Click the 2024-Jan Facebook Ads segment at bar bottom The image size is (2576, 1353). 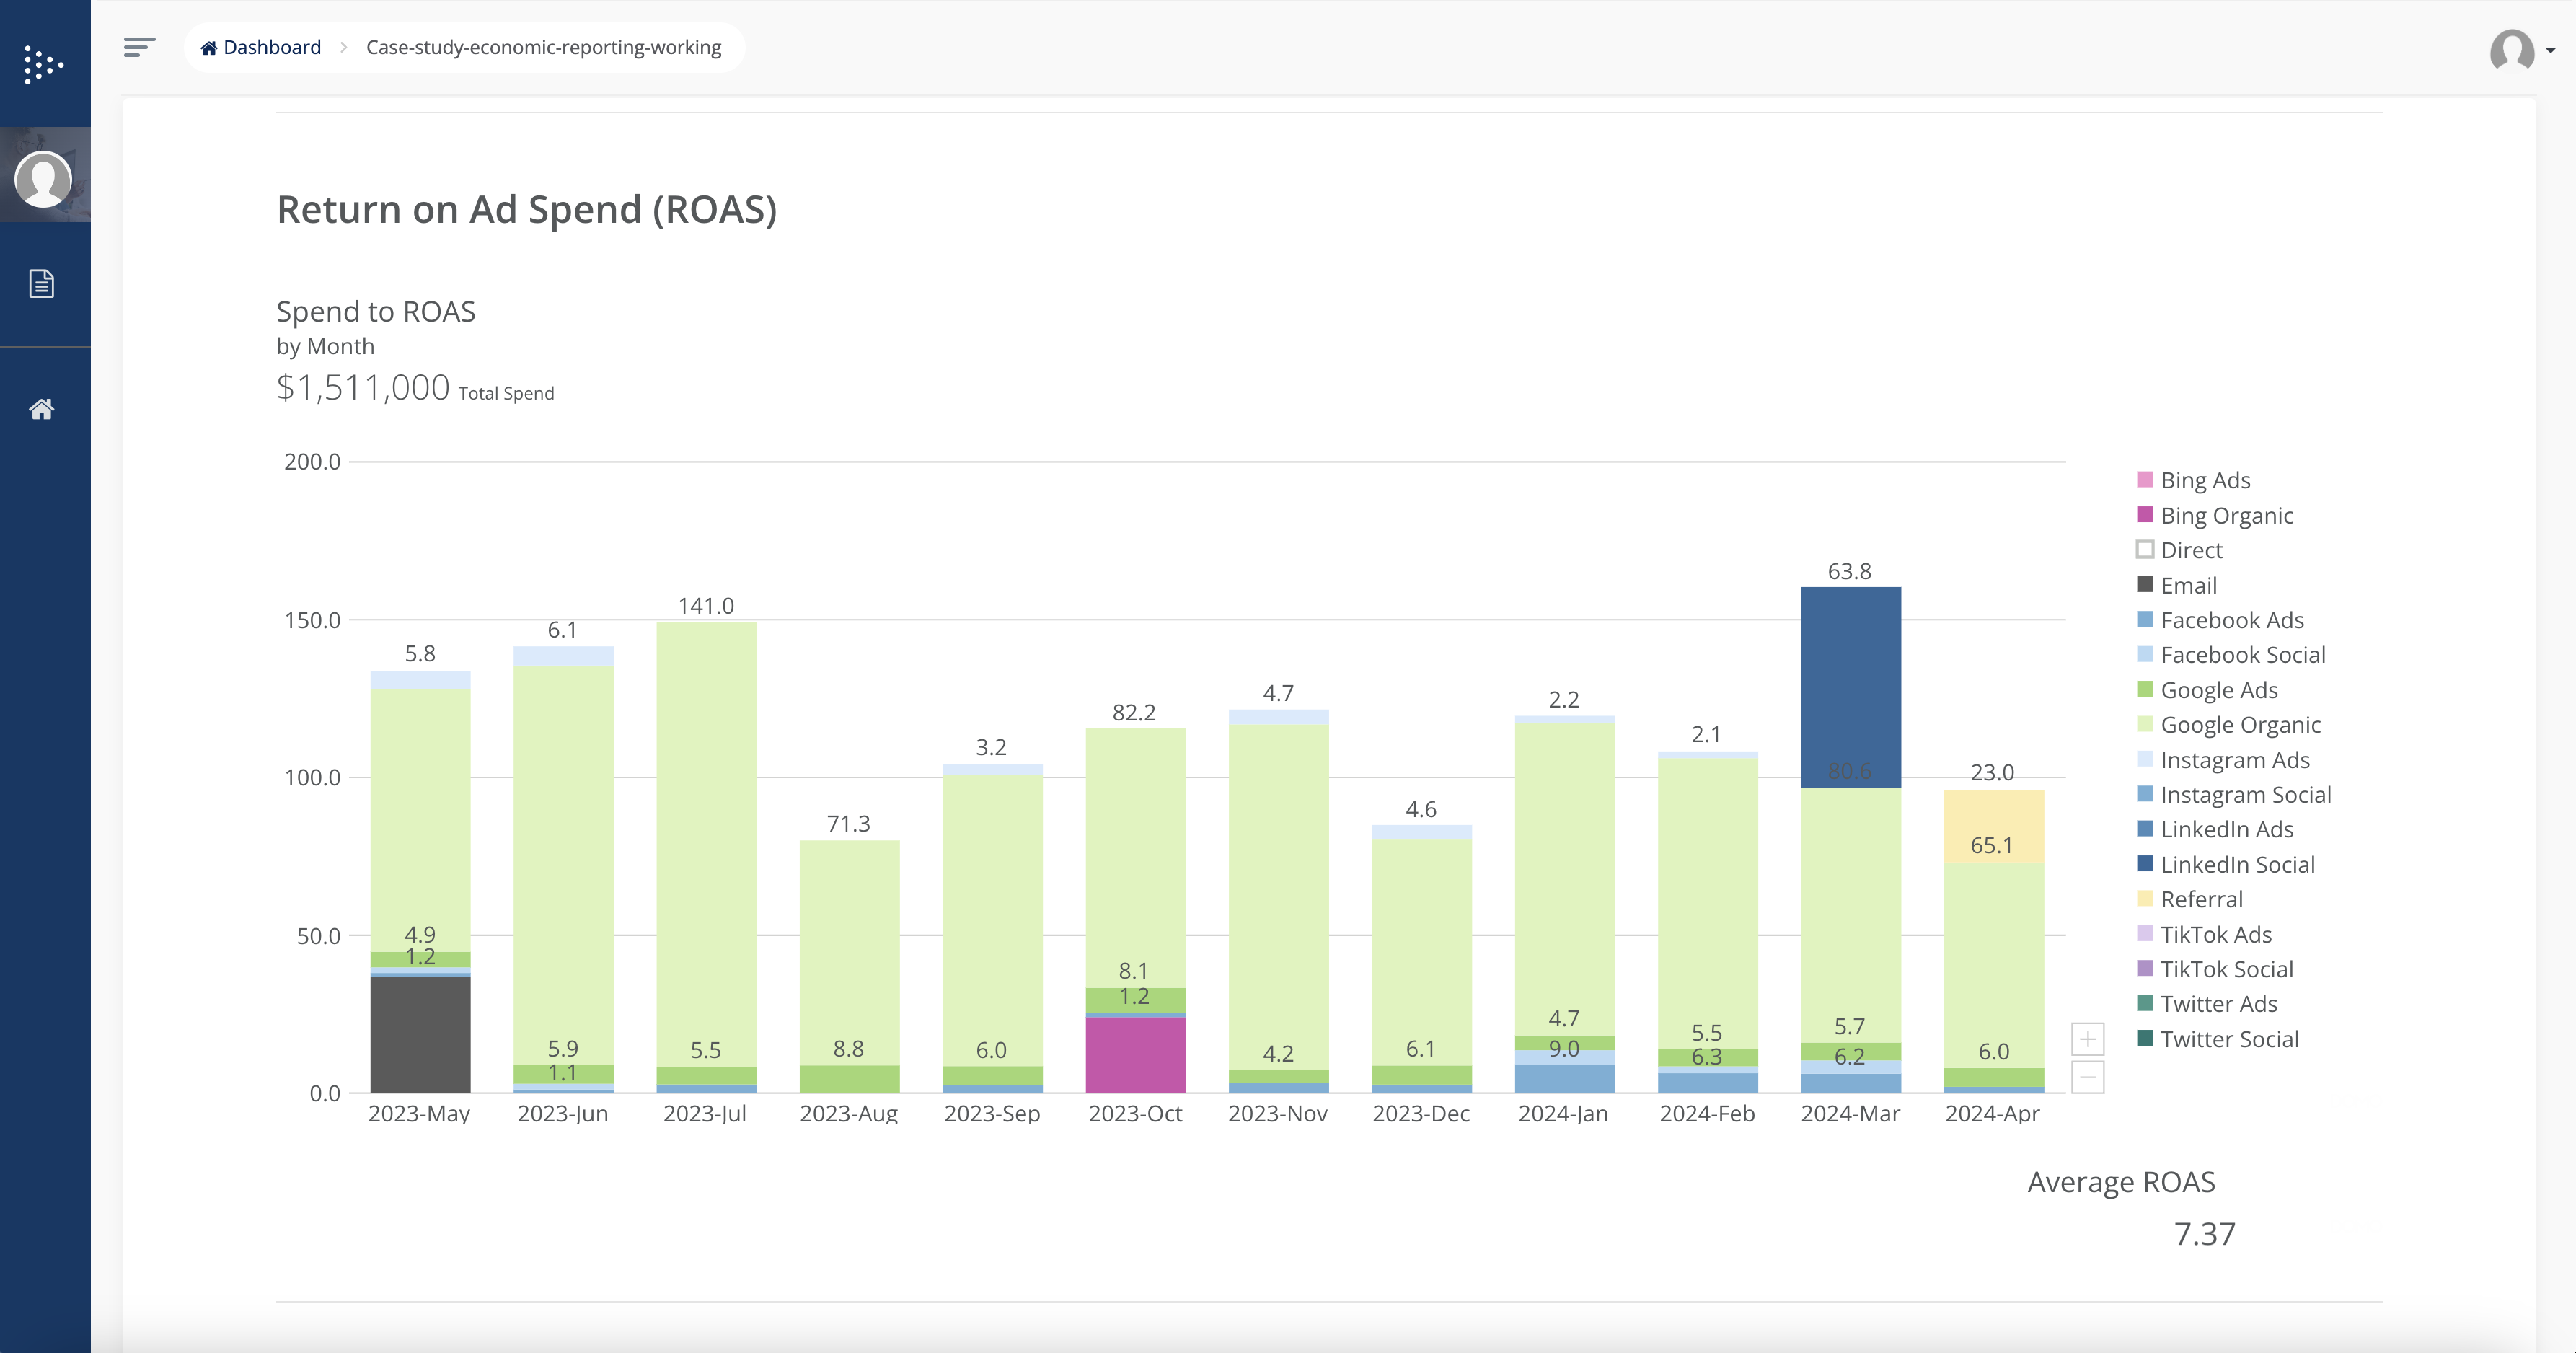(x=1564, y=1079)
